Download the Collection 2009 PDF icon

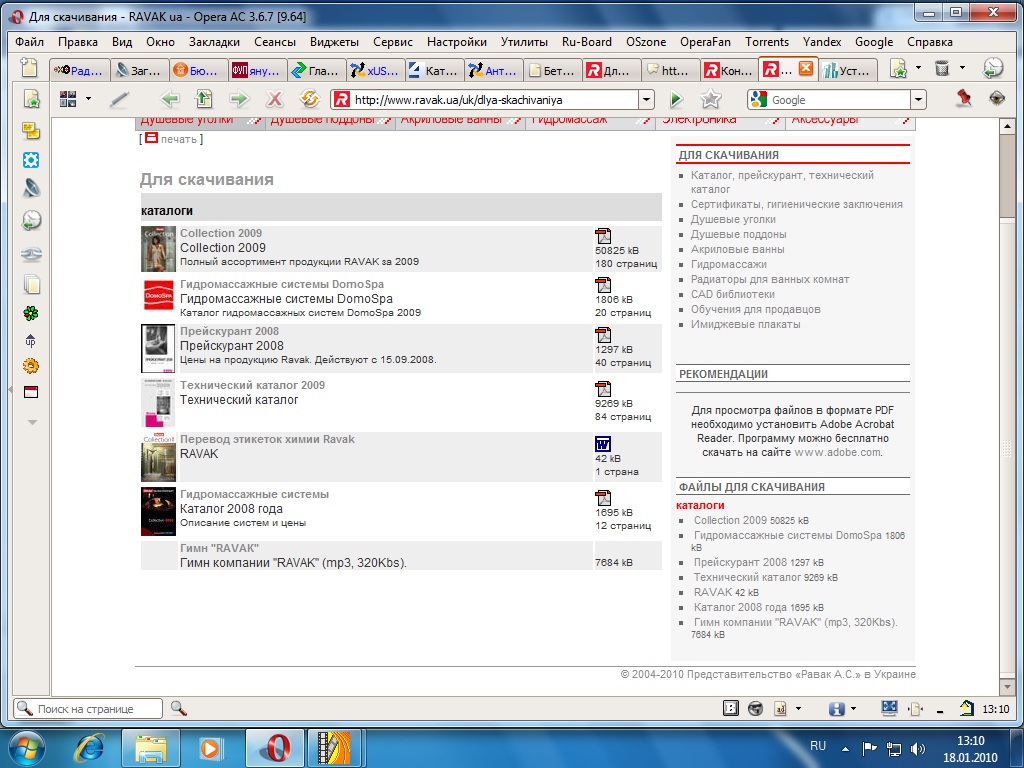pos(603,236)
